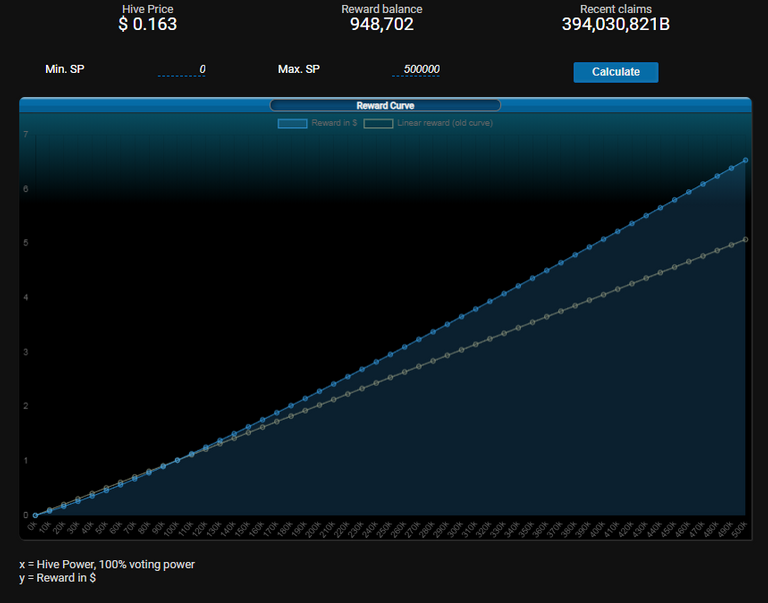Click the Recent claims value 394,030,821B
Screen dimensions: 768x603
pos(616,24)
